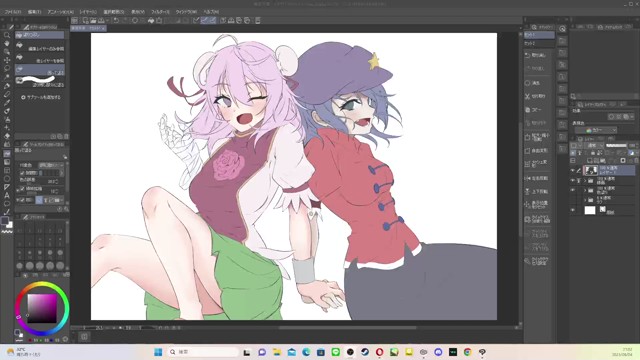Toggle the first checkbox in tool property panel

click(22, 173)
